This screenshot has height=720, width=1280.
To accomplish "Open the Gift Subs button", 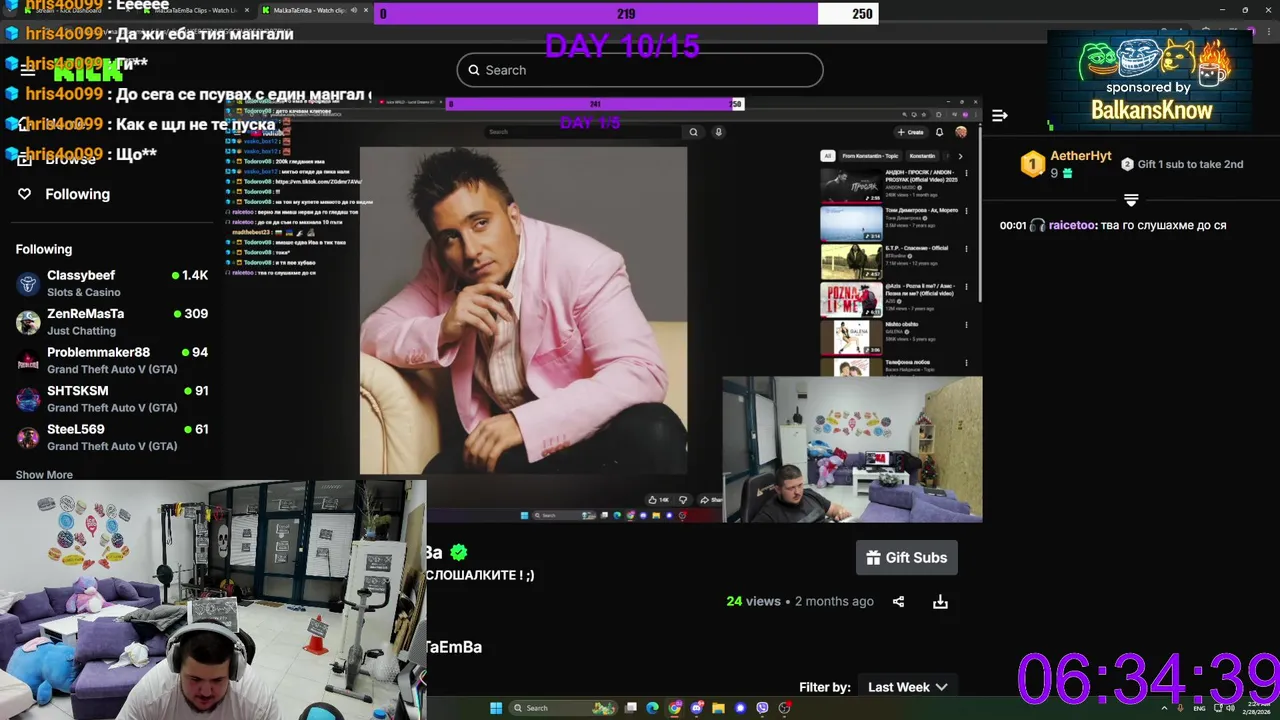I will 907,558.
